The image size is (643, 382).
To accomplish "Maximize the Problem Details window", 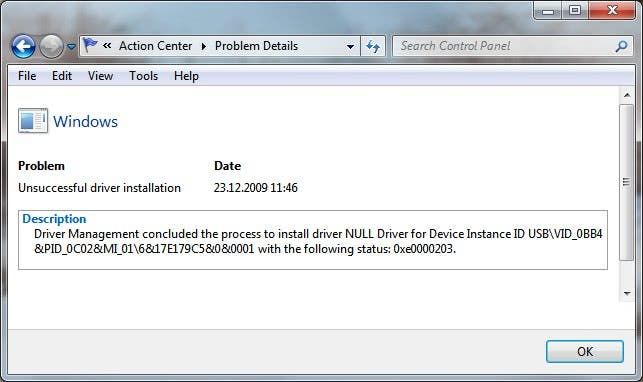I will (575, 10).
